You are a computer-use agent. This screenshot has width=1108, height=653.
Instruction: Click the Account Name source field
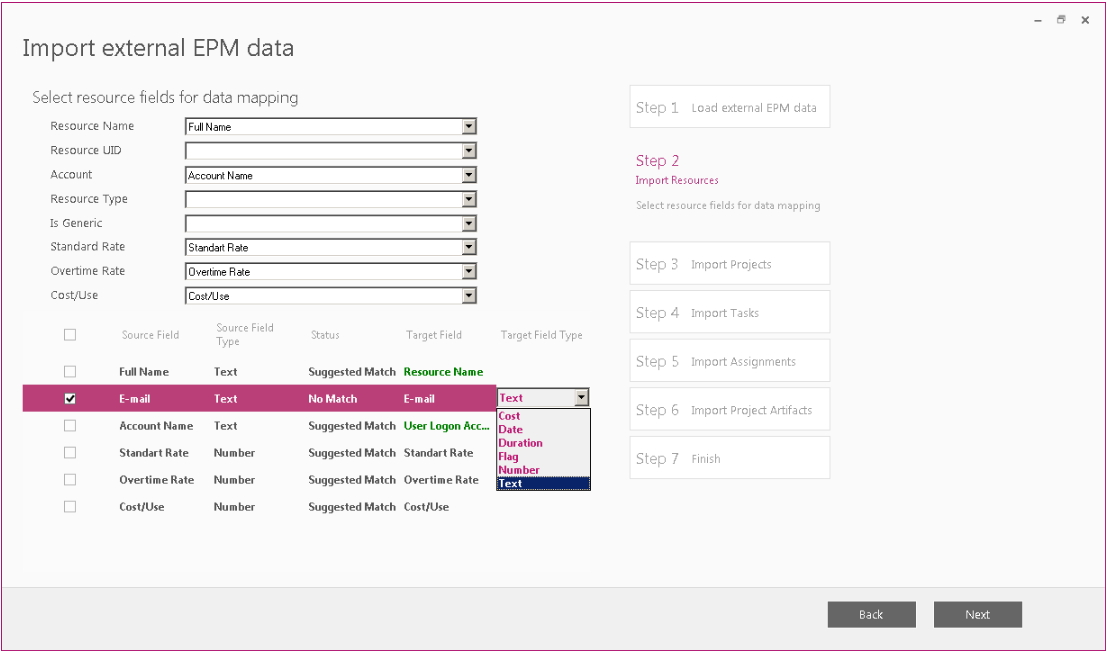[x=156, y=425]
